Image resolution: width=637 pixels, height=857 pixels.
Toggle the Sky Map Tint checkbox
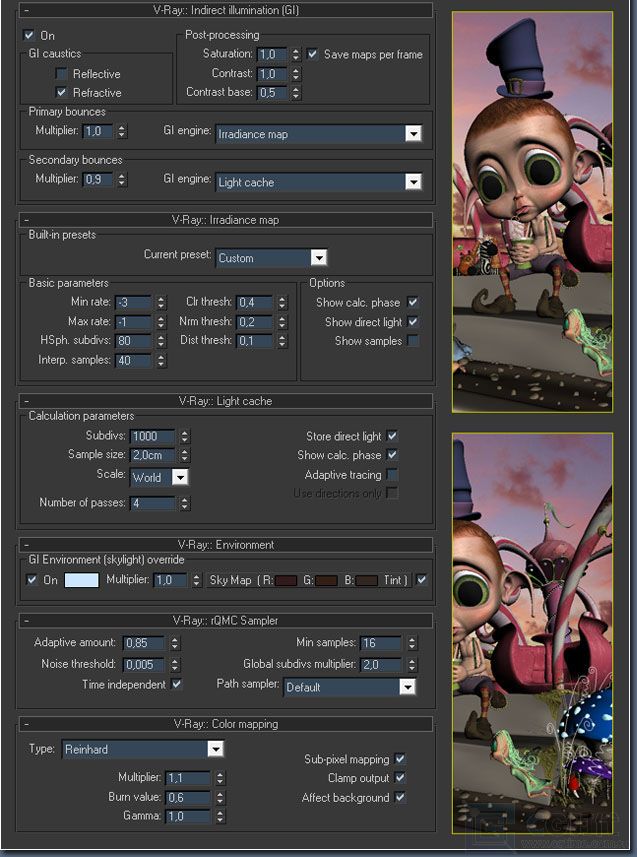(421, 580)
